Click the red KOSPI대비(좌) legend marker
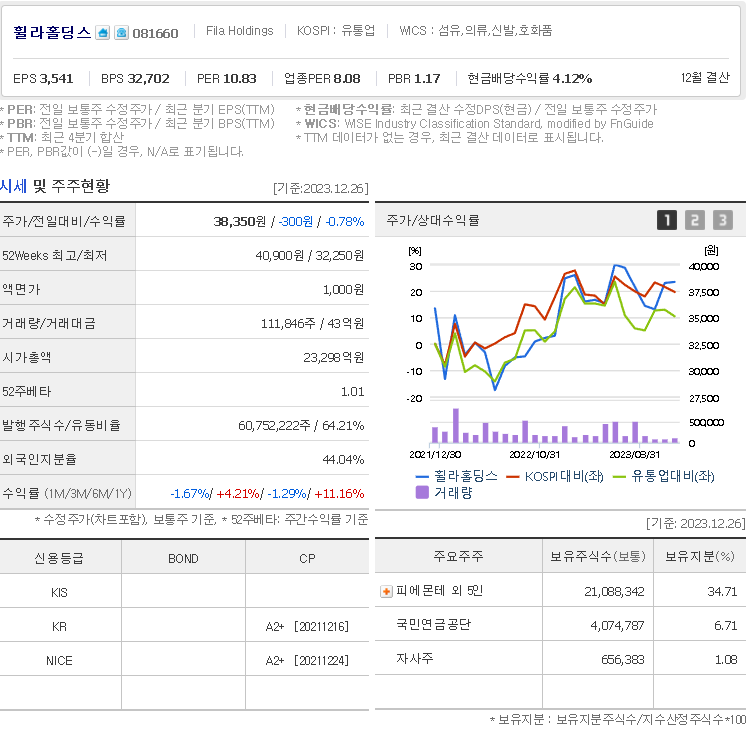The image size is (753, 729). (x=512, y=476)
